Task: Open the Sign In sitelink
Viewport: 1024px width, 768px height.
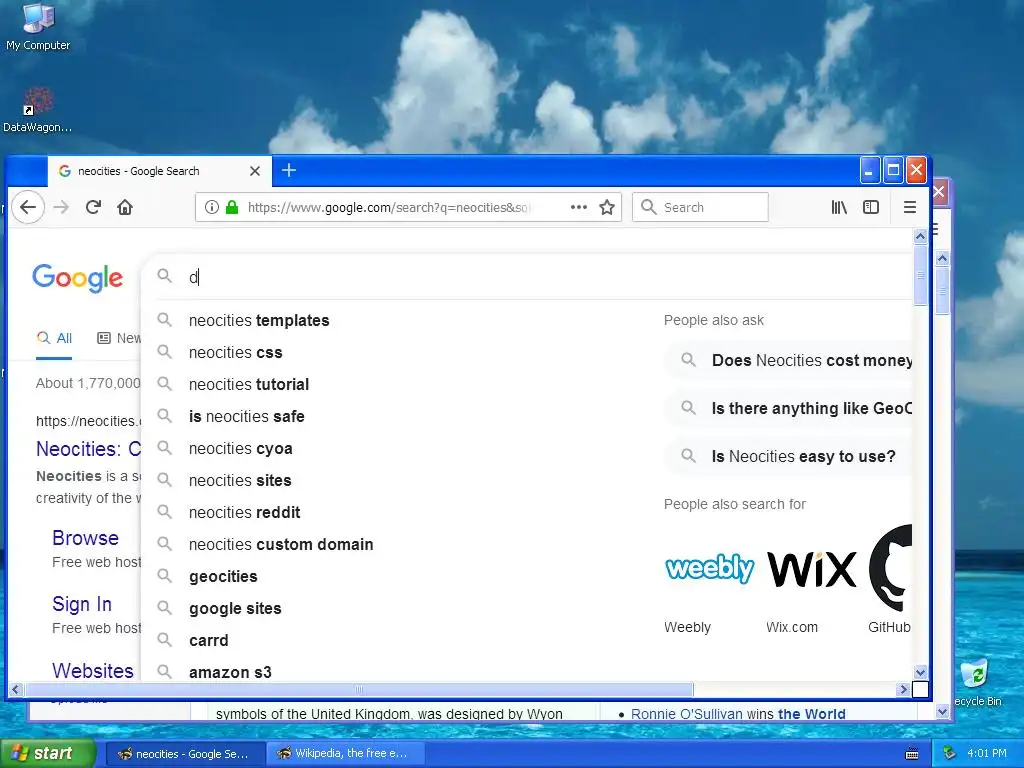Action: coord(82,604)
